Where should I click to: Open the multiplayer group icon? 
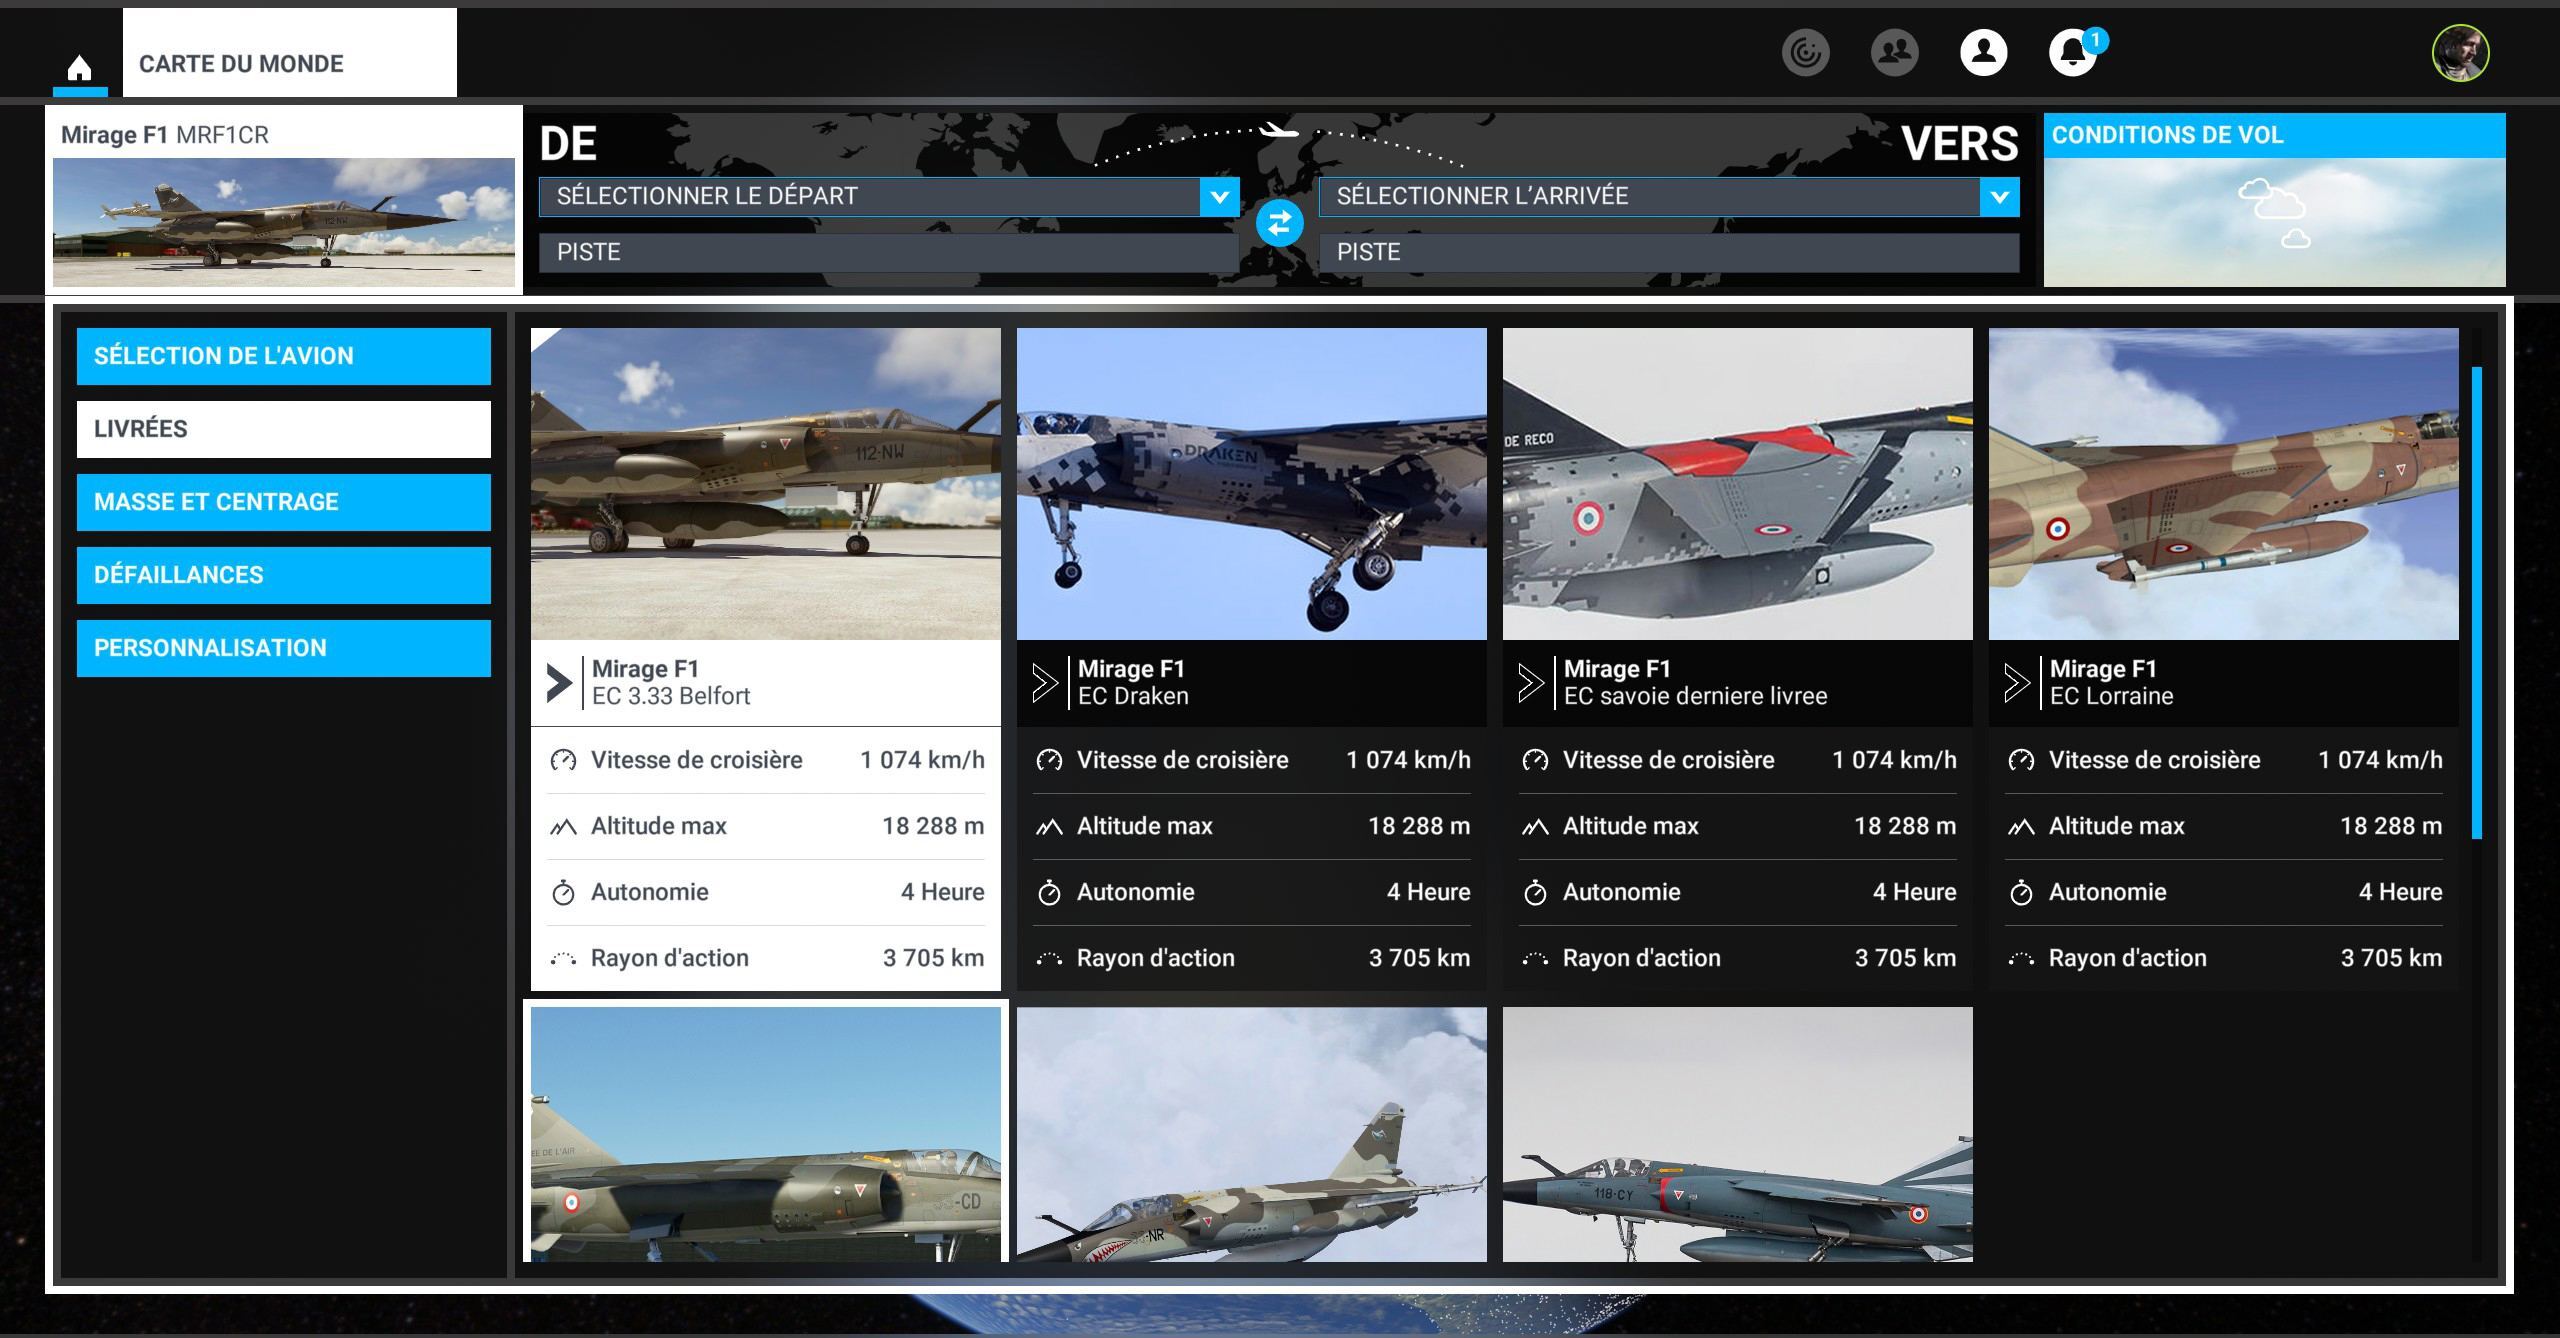pyautogui.click(x=1894, y=52)
